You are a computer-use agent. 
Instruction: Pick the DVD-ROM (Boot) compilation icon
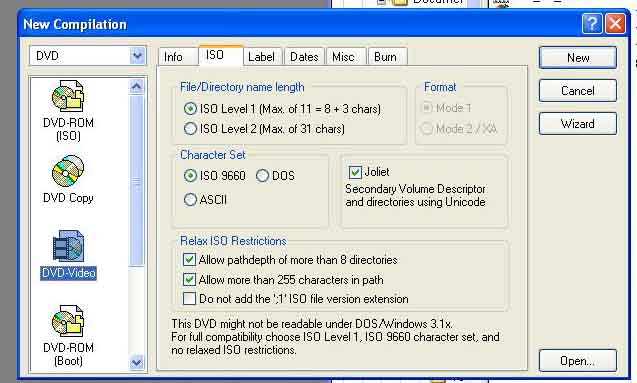(x=68, y=321)
